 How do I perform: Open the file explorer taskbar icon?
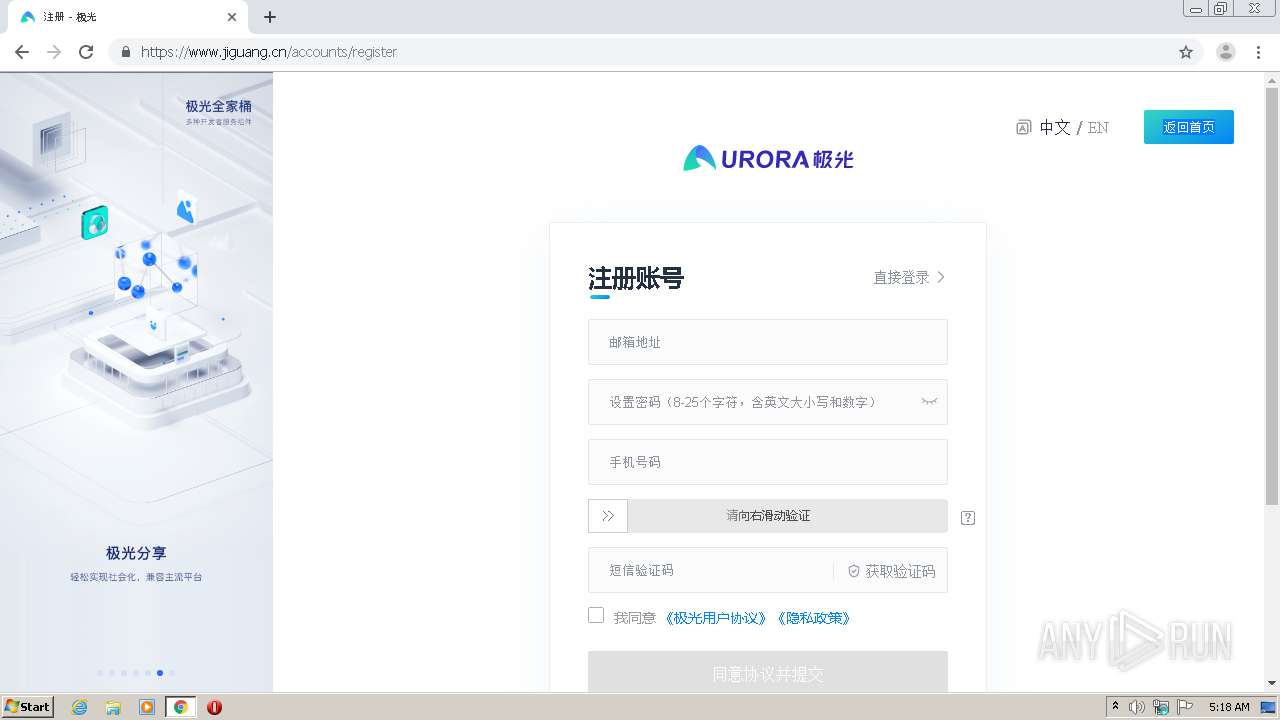point(113,707)
